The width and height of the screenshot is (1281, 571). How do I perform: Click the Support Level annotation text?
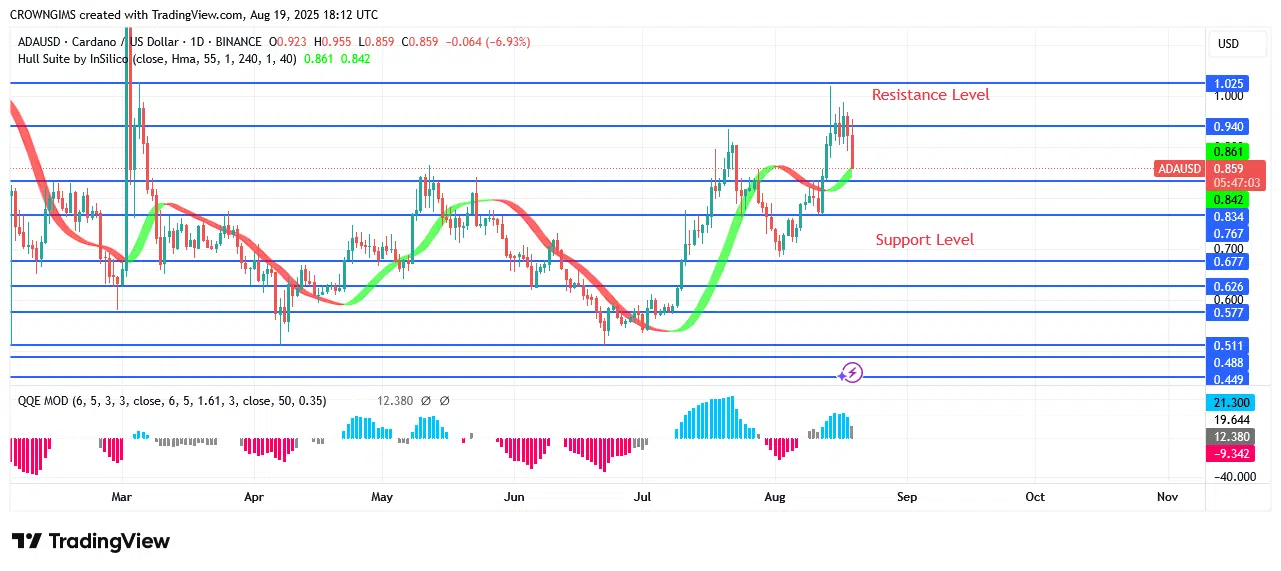(x=924, y=240)
